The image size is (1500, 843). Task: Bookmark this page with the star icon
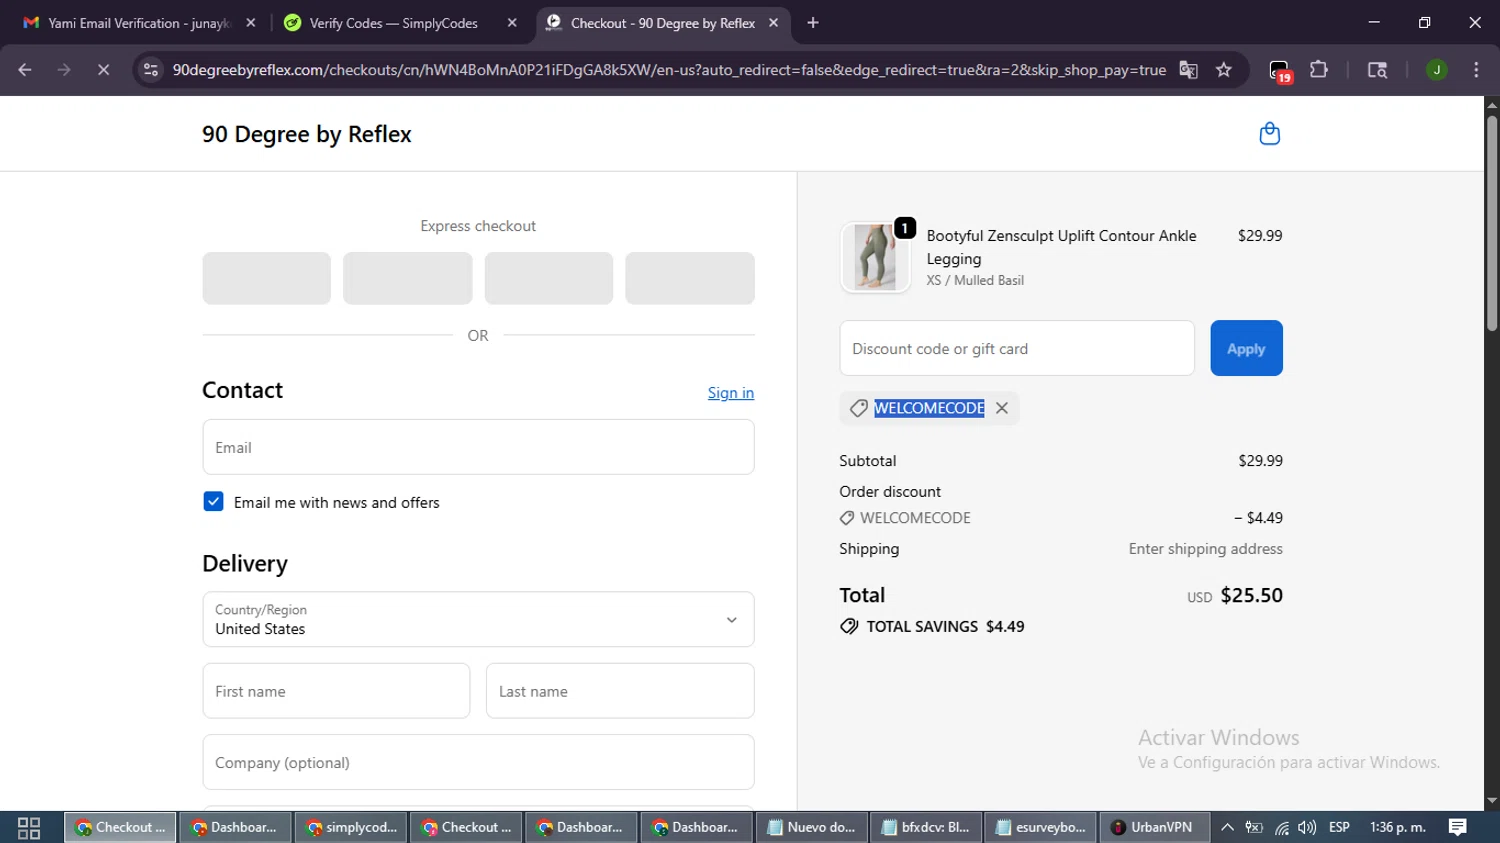(1224, 70)
